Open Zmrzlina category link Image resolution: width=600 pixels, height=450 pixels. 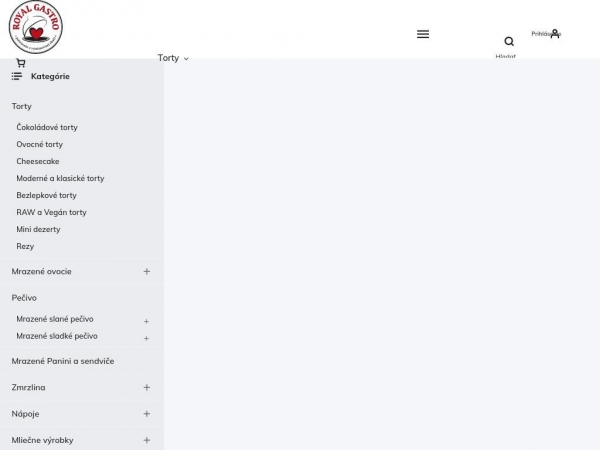tap(28, 387)
